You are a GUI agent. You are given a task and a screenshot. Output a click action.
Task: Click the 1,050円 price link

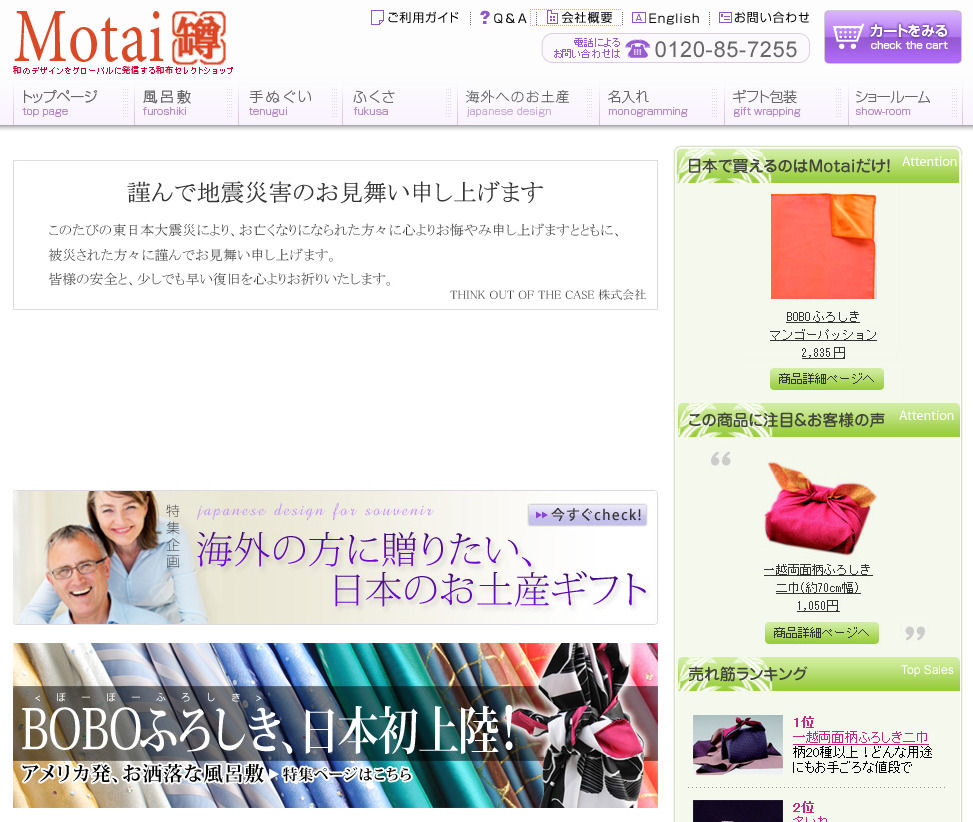pyautogui.click(x=818, y=605)
